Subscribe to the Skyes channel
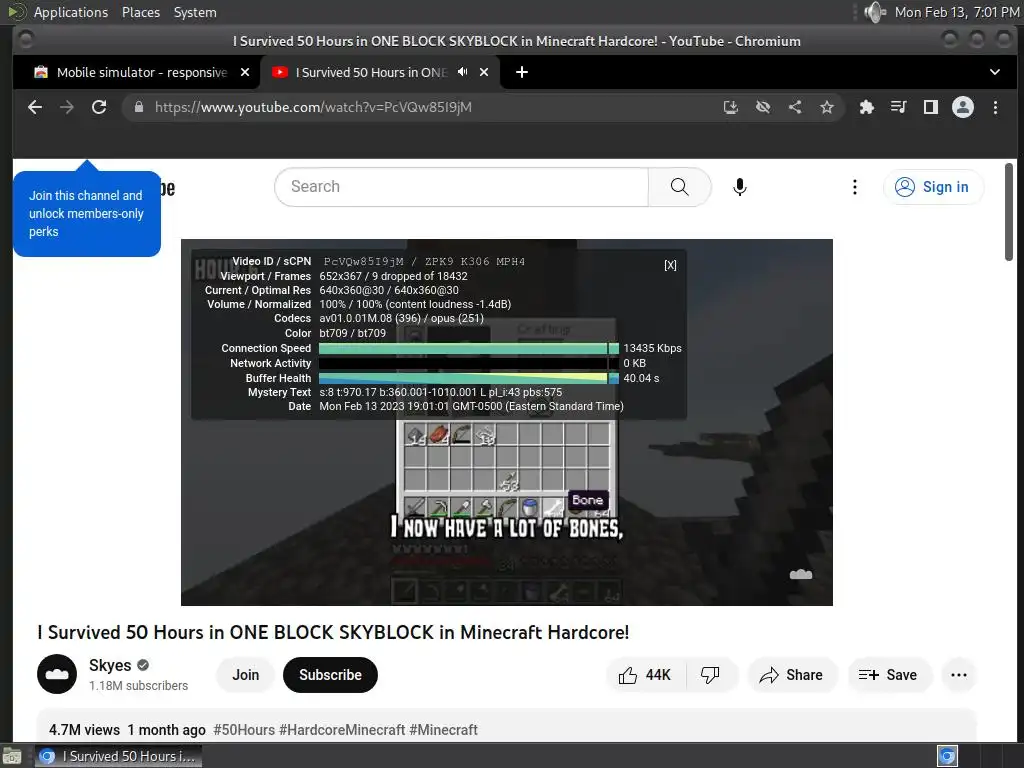The width and height of the screenshot is (1024, 768). coord(330,675)
